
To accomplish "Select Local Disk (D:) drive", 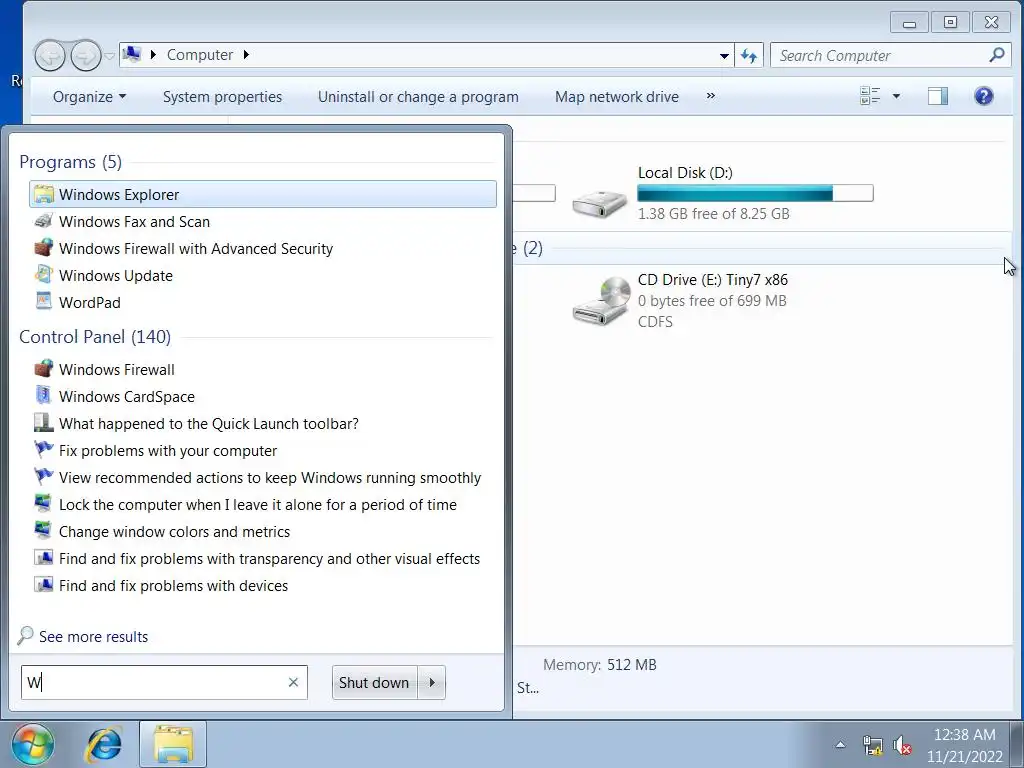I will [x=722, y=193].
